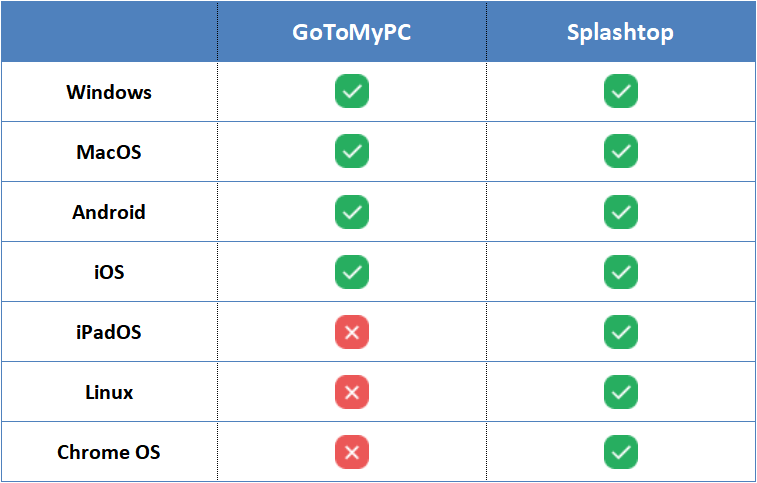Viewport: 757px width, 483px height.
Task: Click the Splashtop Android green checkmark
Action: click(621, 212)
